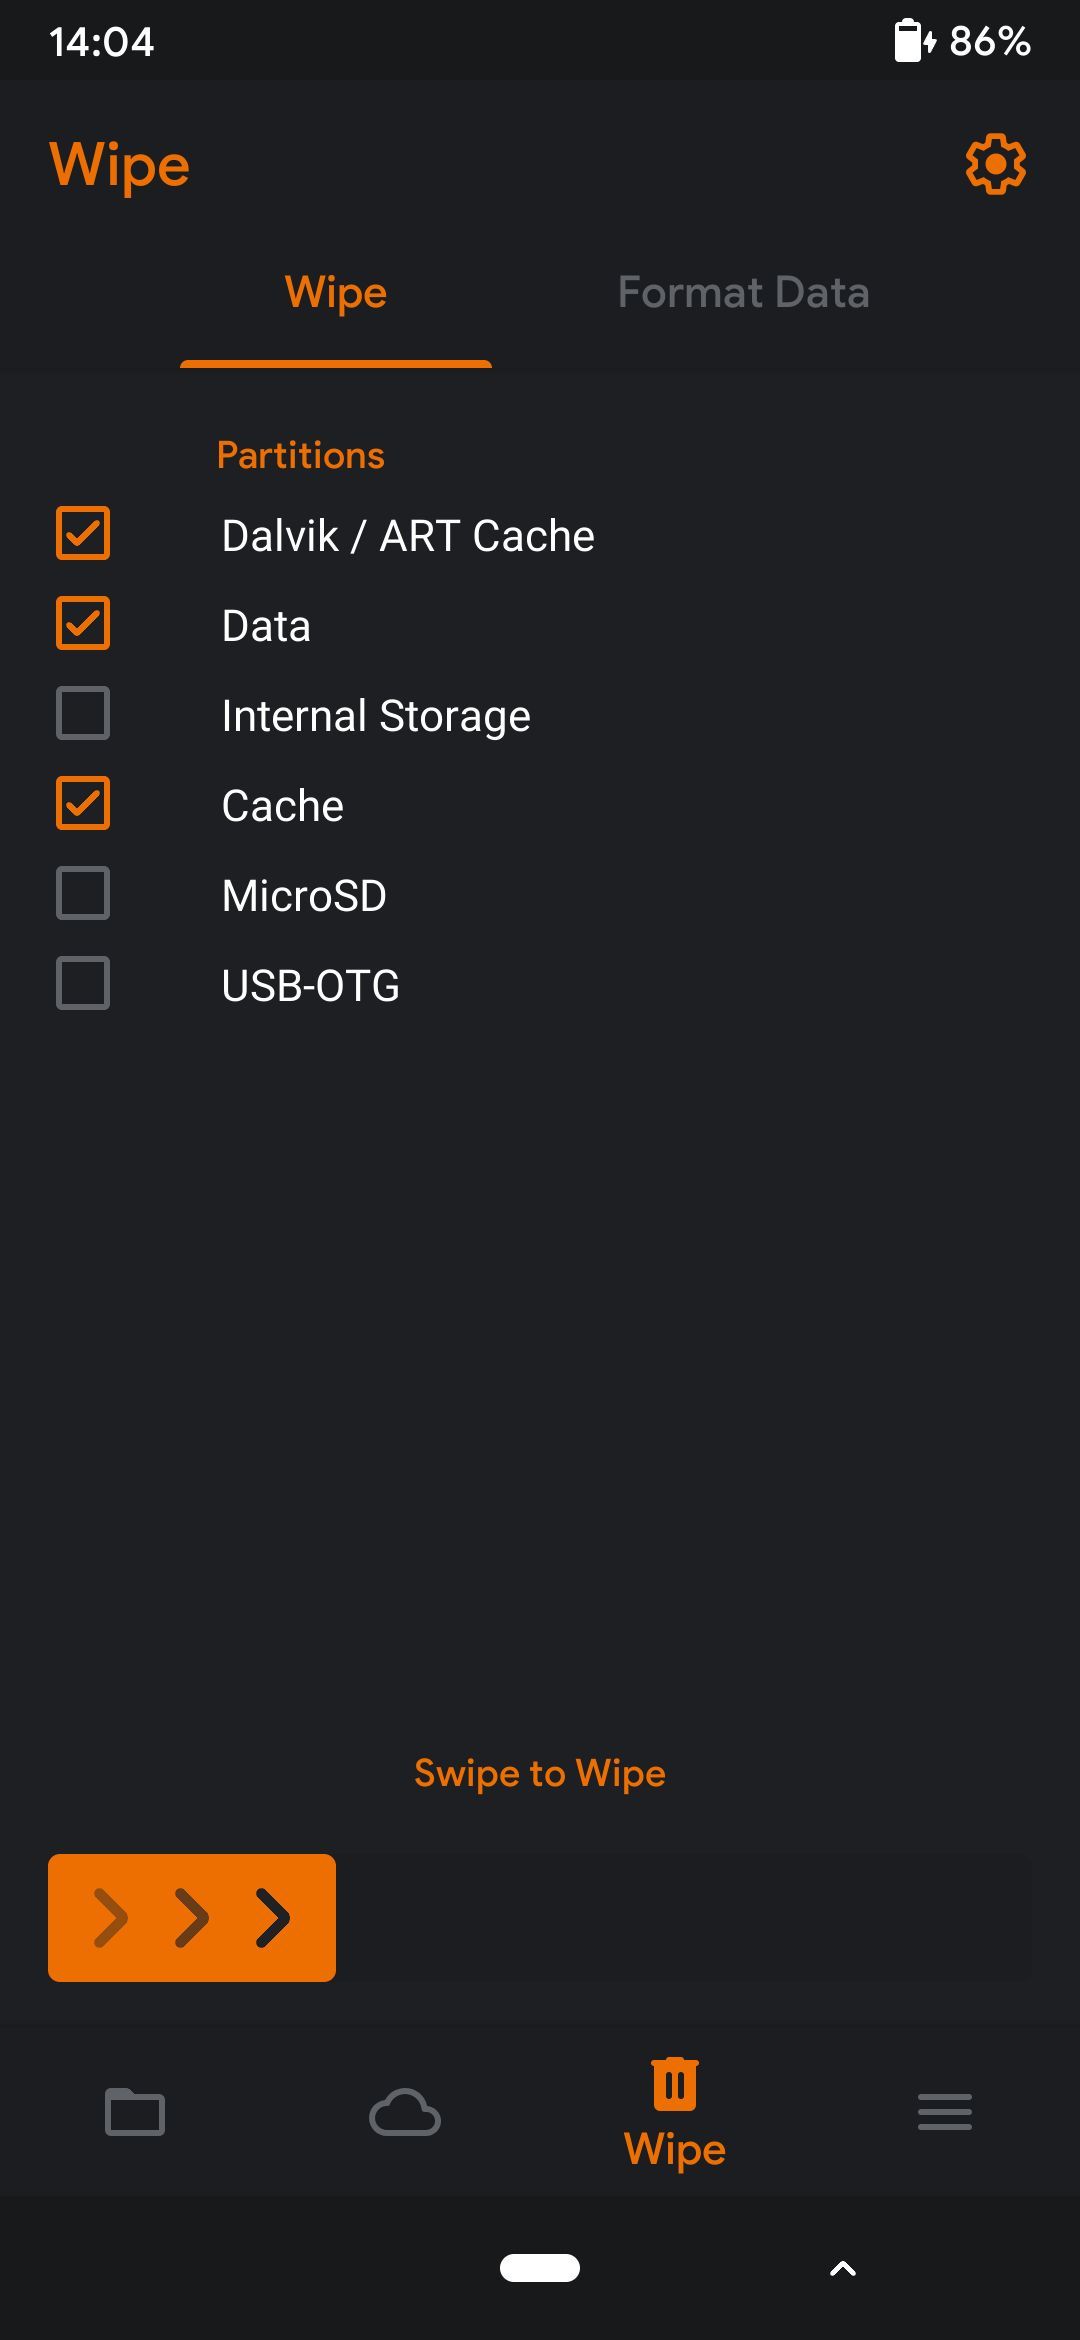1080x2340 pixels.
Task: Select the Wipe trash can icon
Action: tap(675, 2085)
